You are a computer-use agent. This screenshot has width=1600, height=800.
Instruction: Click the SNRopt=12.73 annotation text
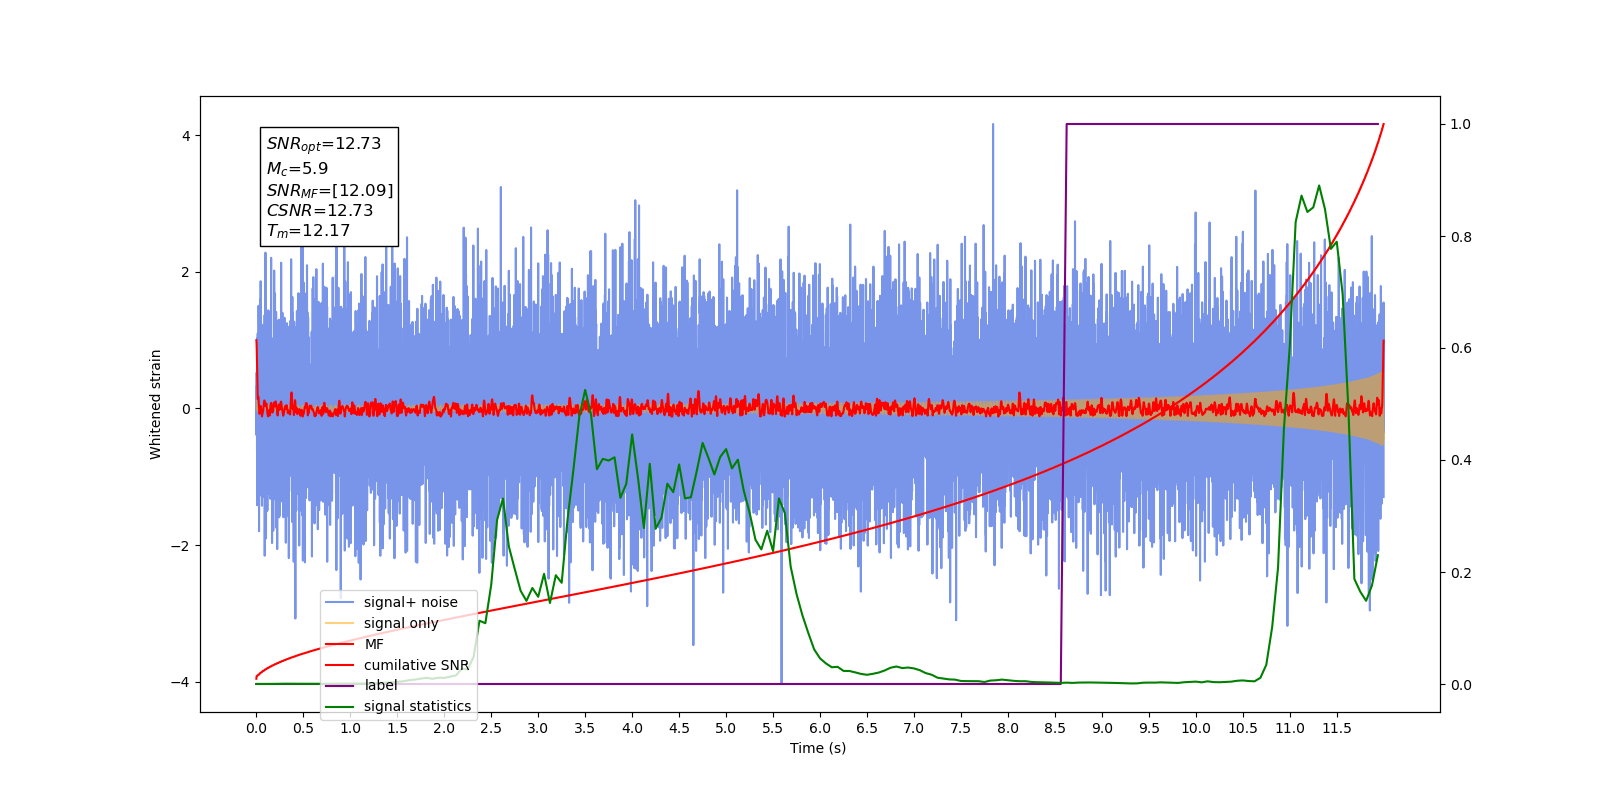pyautogui.click(x=324, y=144)
